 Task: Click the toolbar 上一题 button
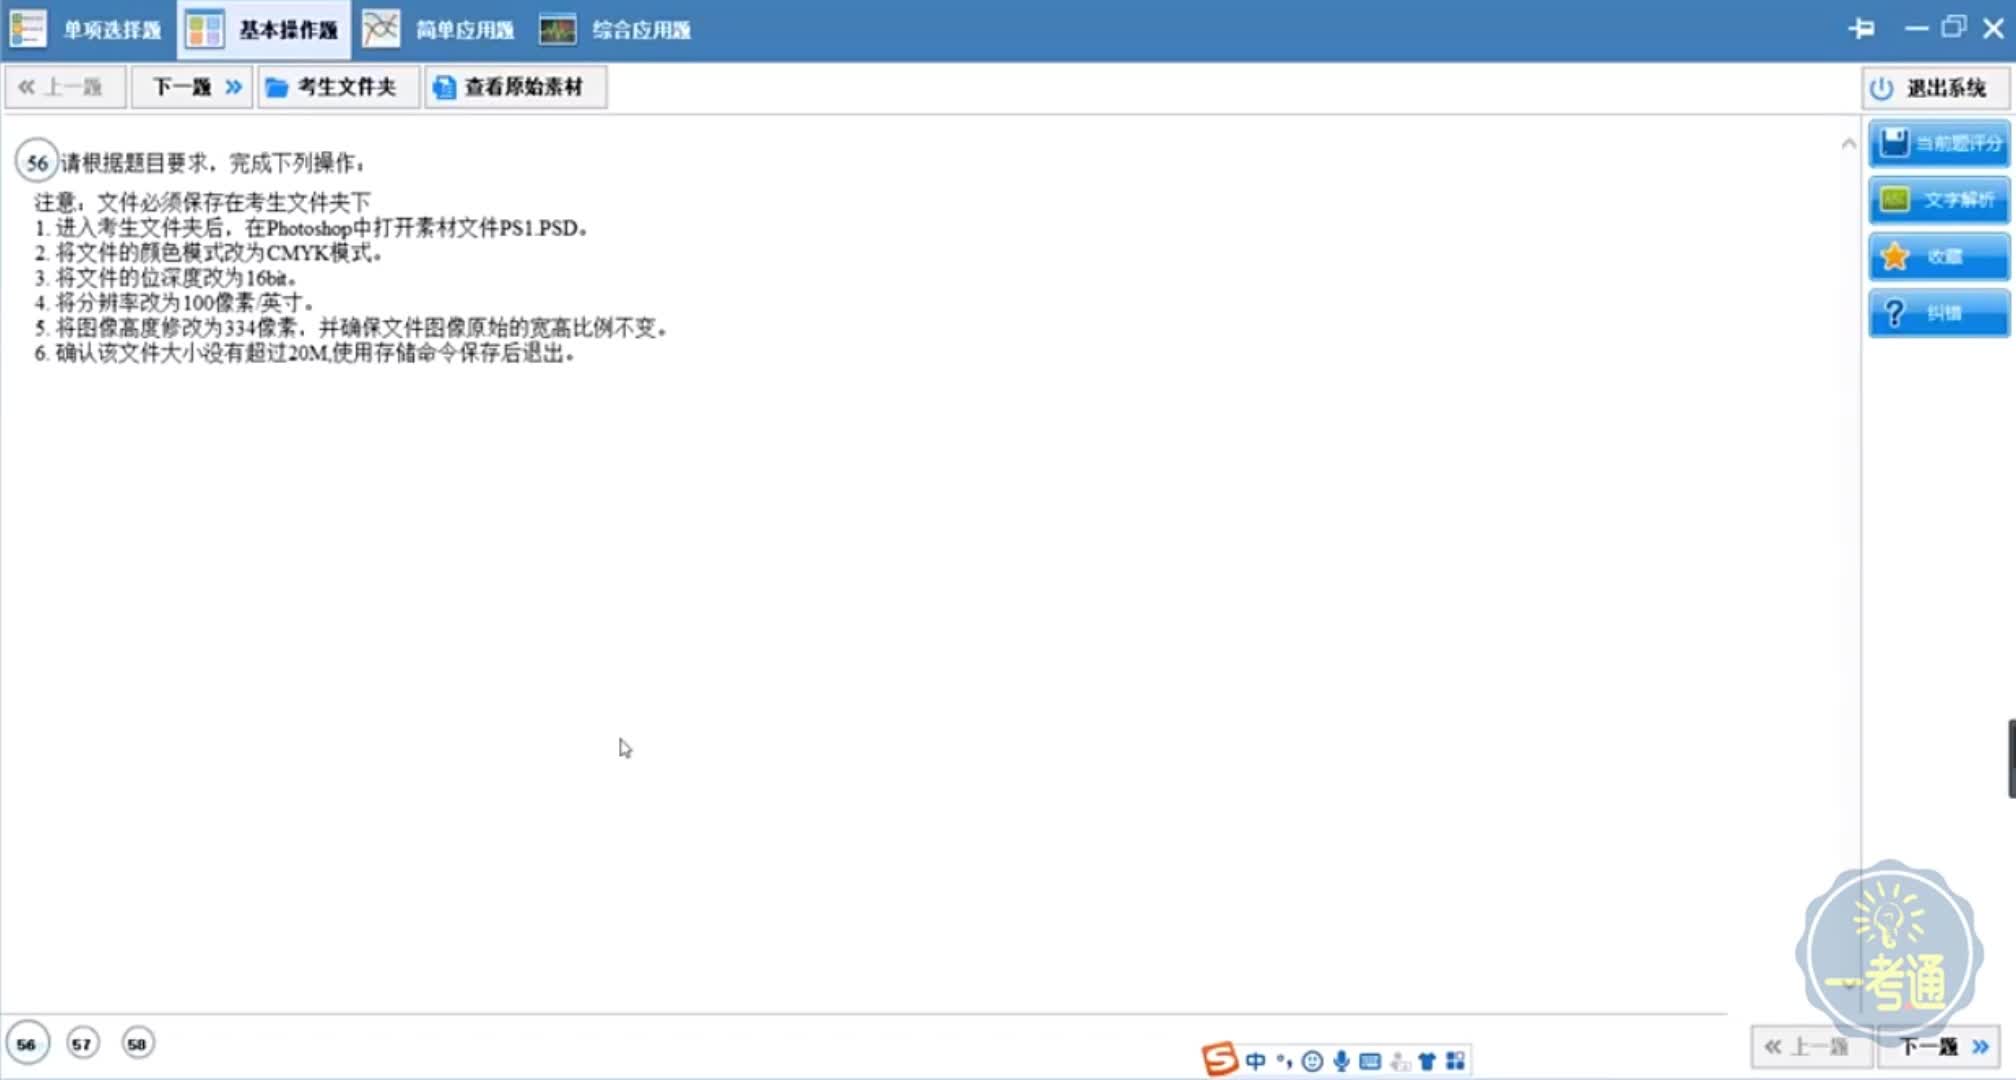click(66, 87)
